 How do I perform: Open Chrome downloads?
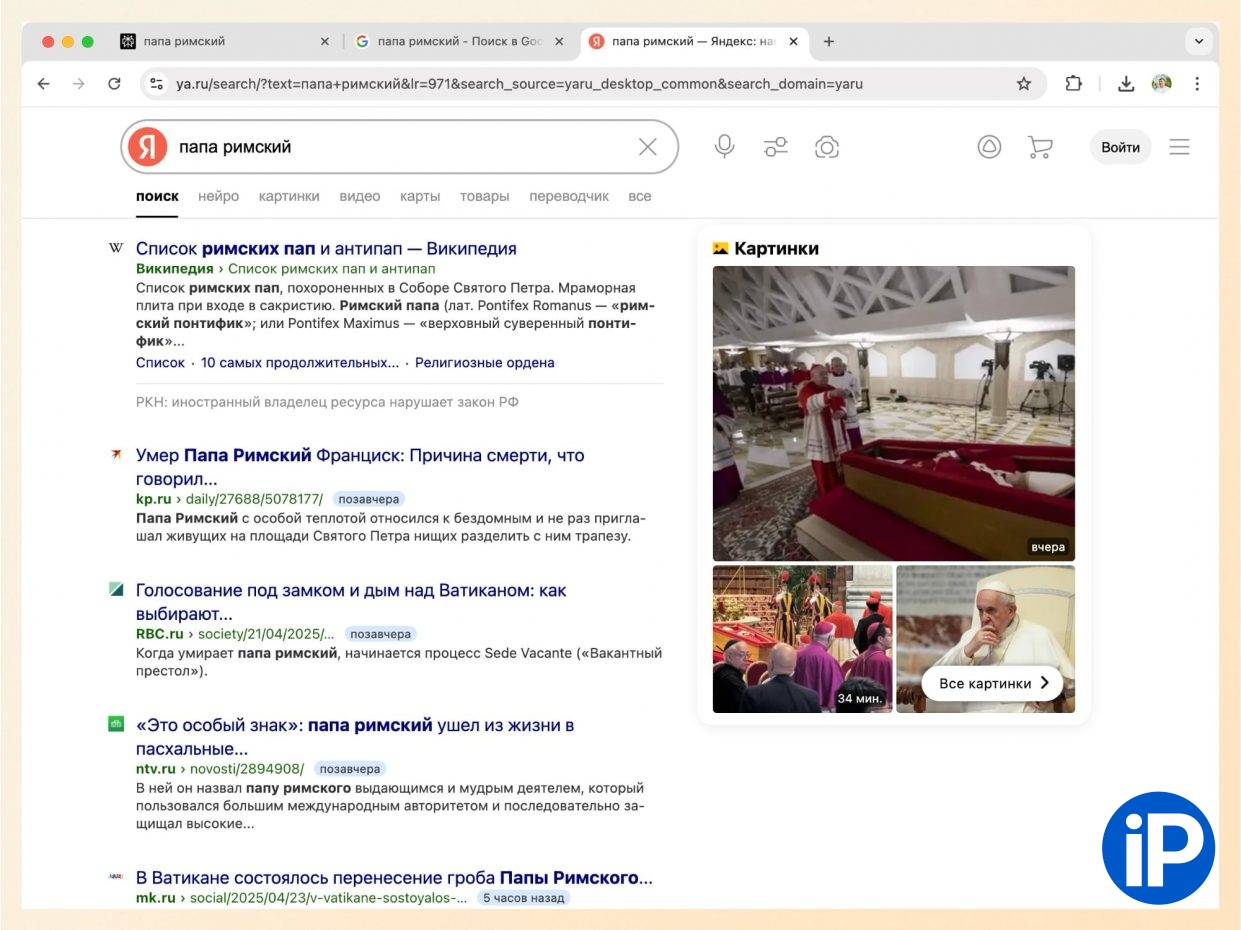1126,84
